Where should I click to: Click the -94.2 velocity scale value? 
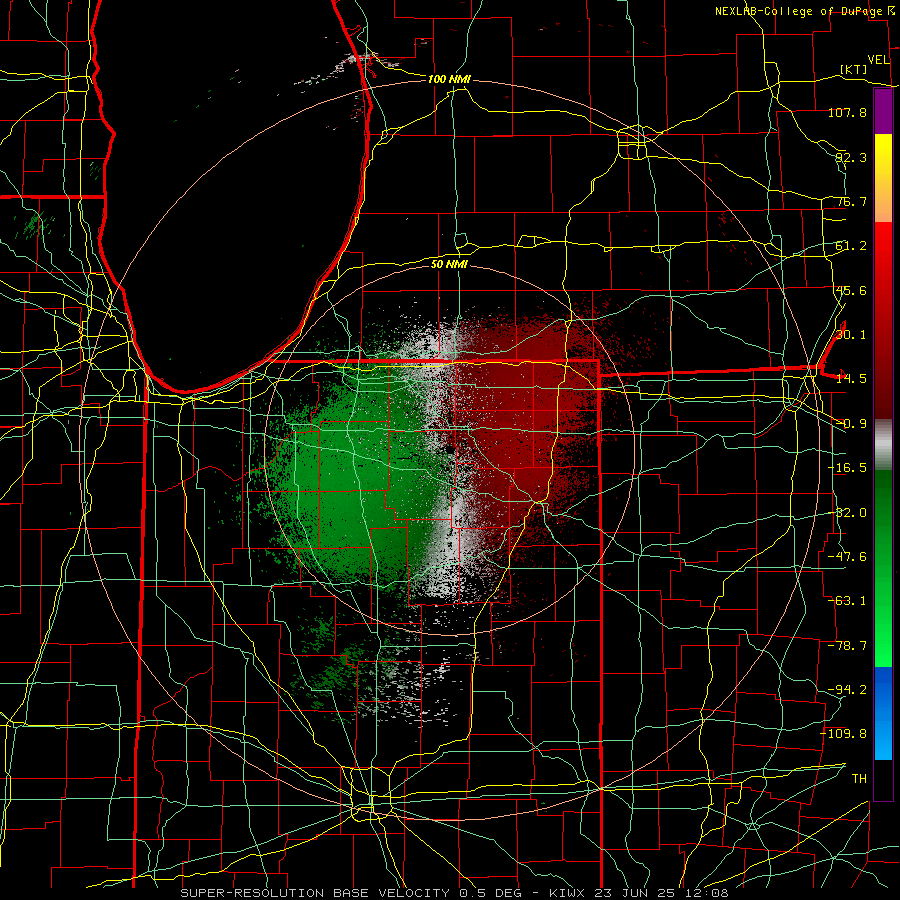point(847,690)
